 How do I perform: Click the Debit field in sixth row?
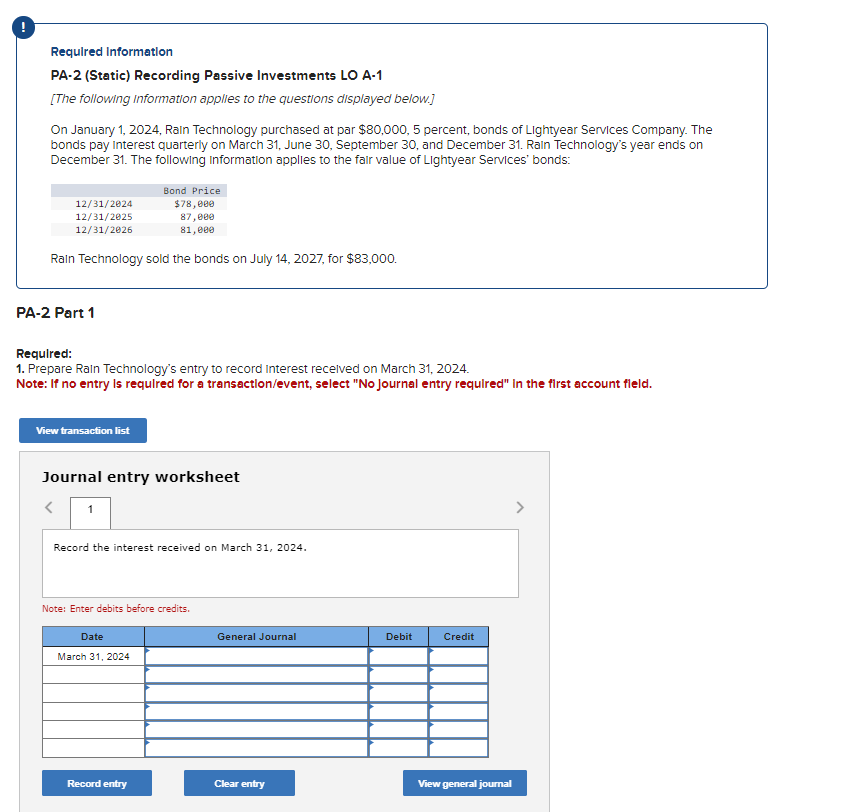click(398, 748)
